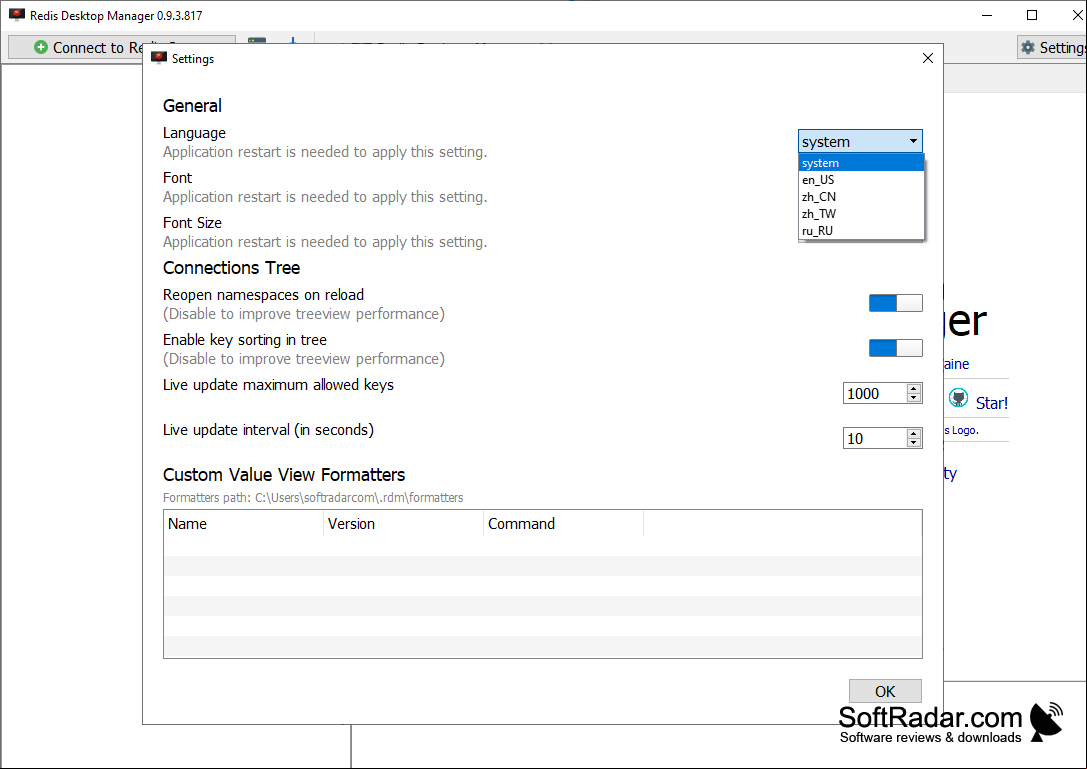
Task: Toggle Enable key sorting in tree switch
Action: (896, 348)
